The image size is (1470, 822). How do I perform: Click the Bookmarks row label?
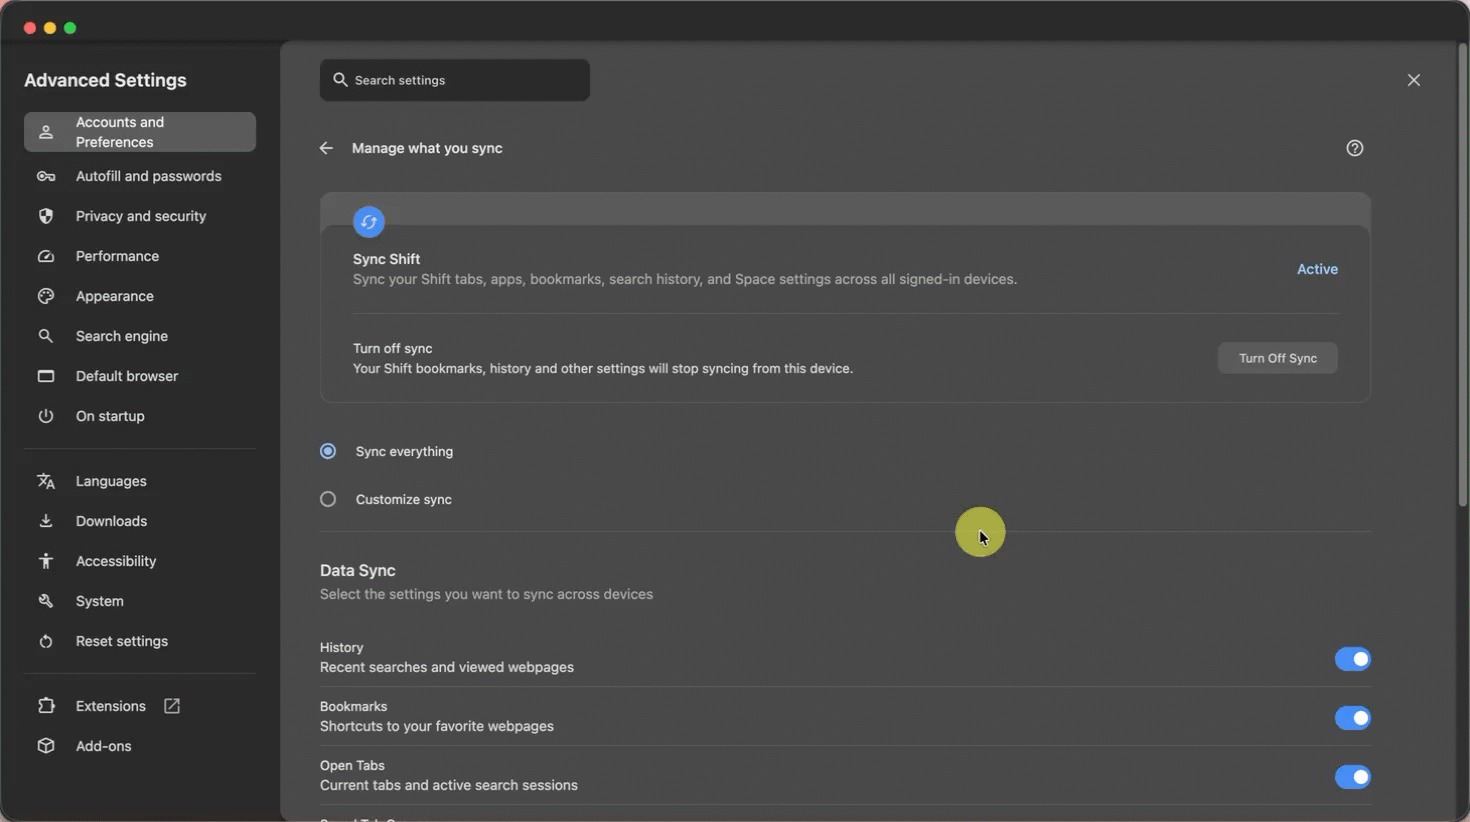point(353,706)
